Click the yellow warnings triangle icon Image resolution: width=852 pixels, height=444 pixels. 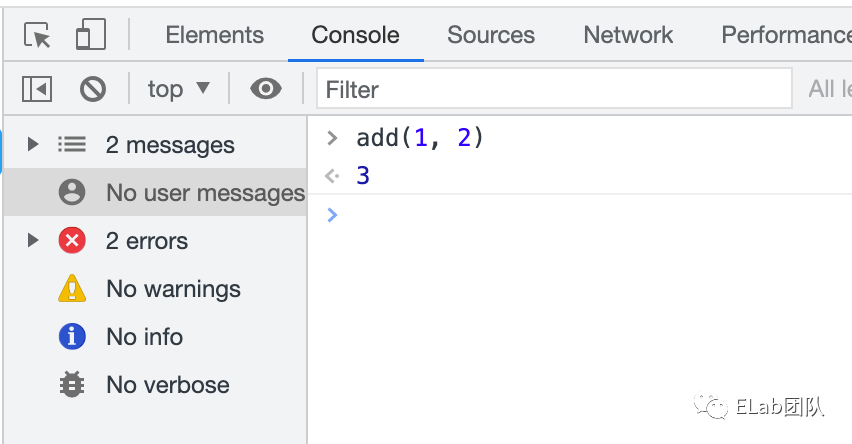pos(72,289)
